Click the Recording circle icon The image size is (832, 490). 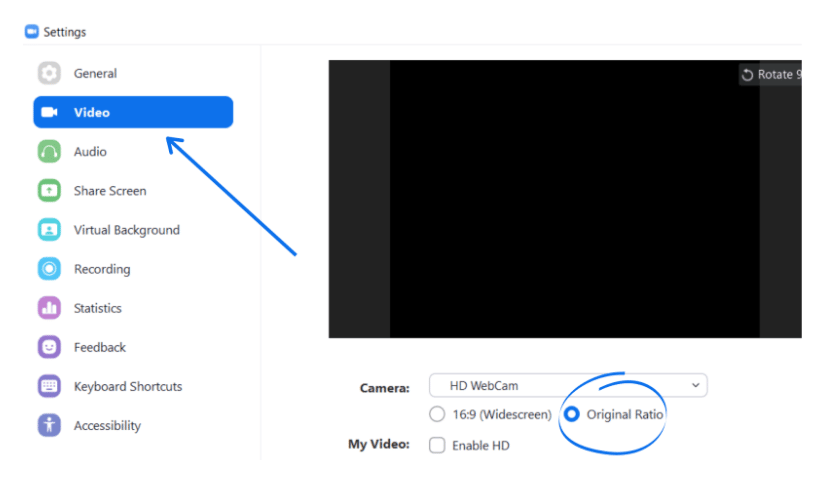point(49,269)
